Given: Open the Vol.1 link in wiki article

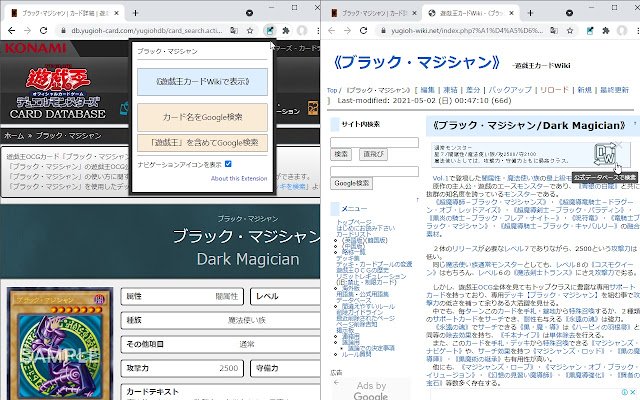Looking at the screenshot, I should pyautogui.click(x=440, y=178).
